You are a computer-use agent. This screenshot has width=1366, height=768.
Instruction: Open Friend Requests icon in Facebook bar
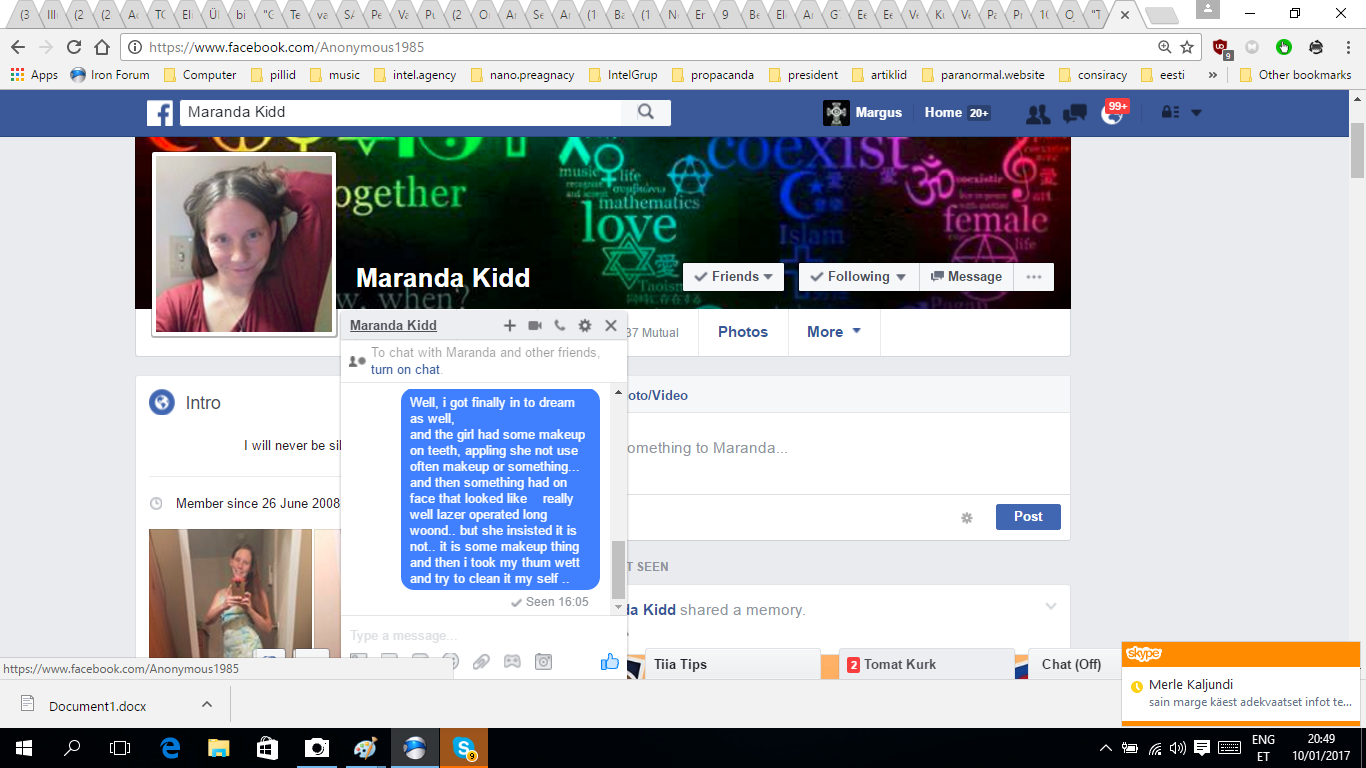pyautogui.click(x=1038, y=113)
